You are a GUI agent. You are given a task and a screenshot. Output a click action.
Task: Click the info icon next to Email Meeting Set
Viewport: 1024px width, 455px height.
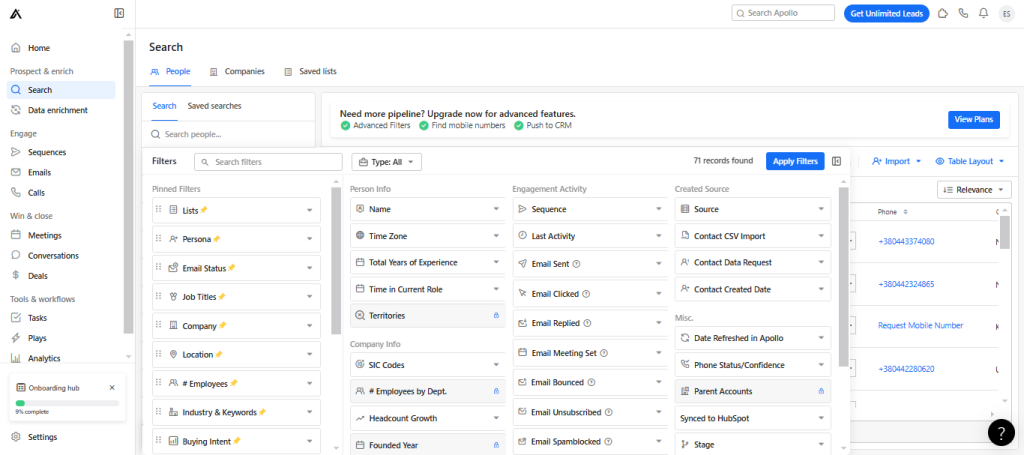point(604,353)
